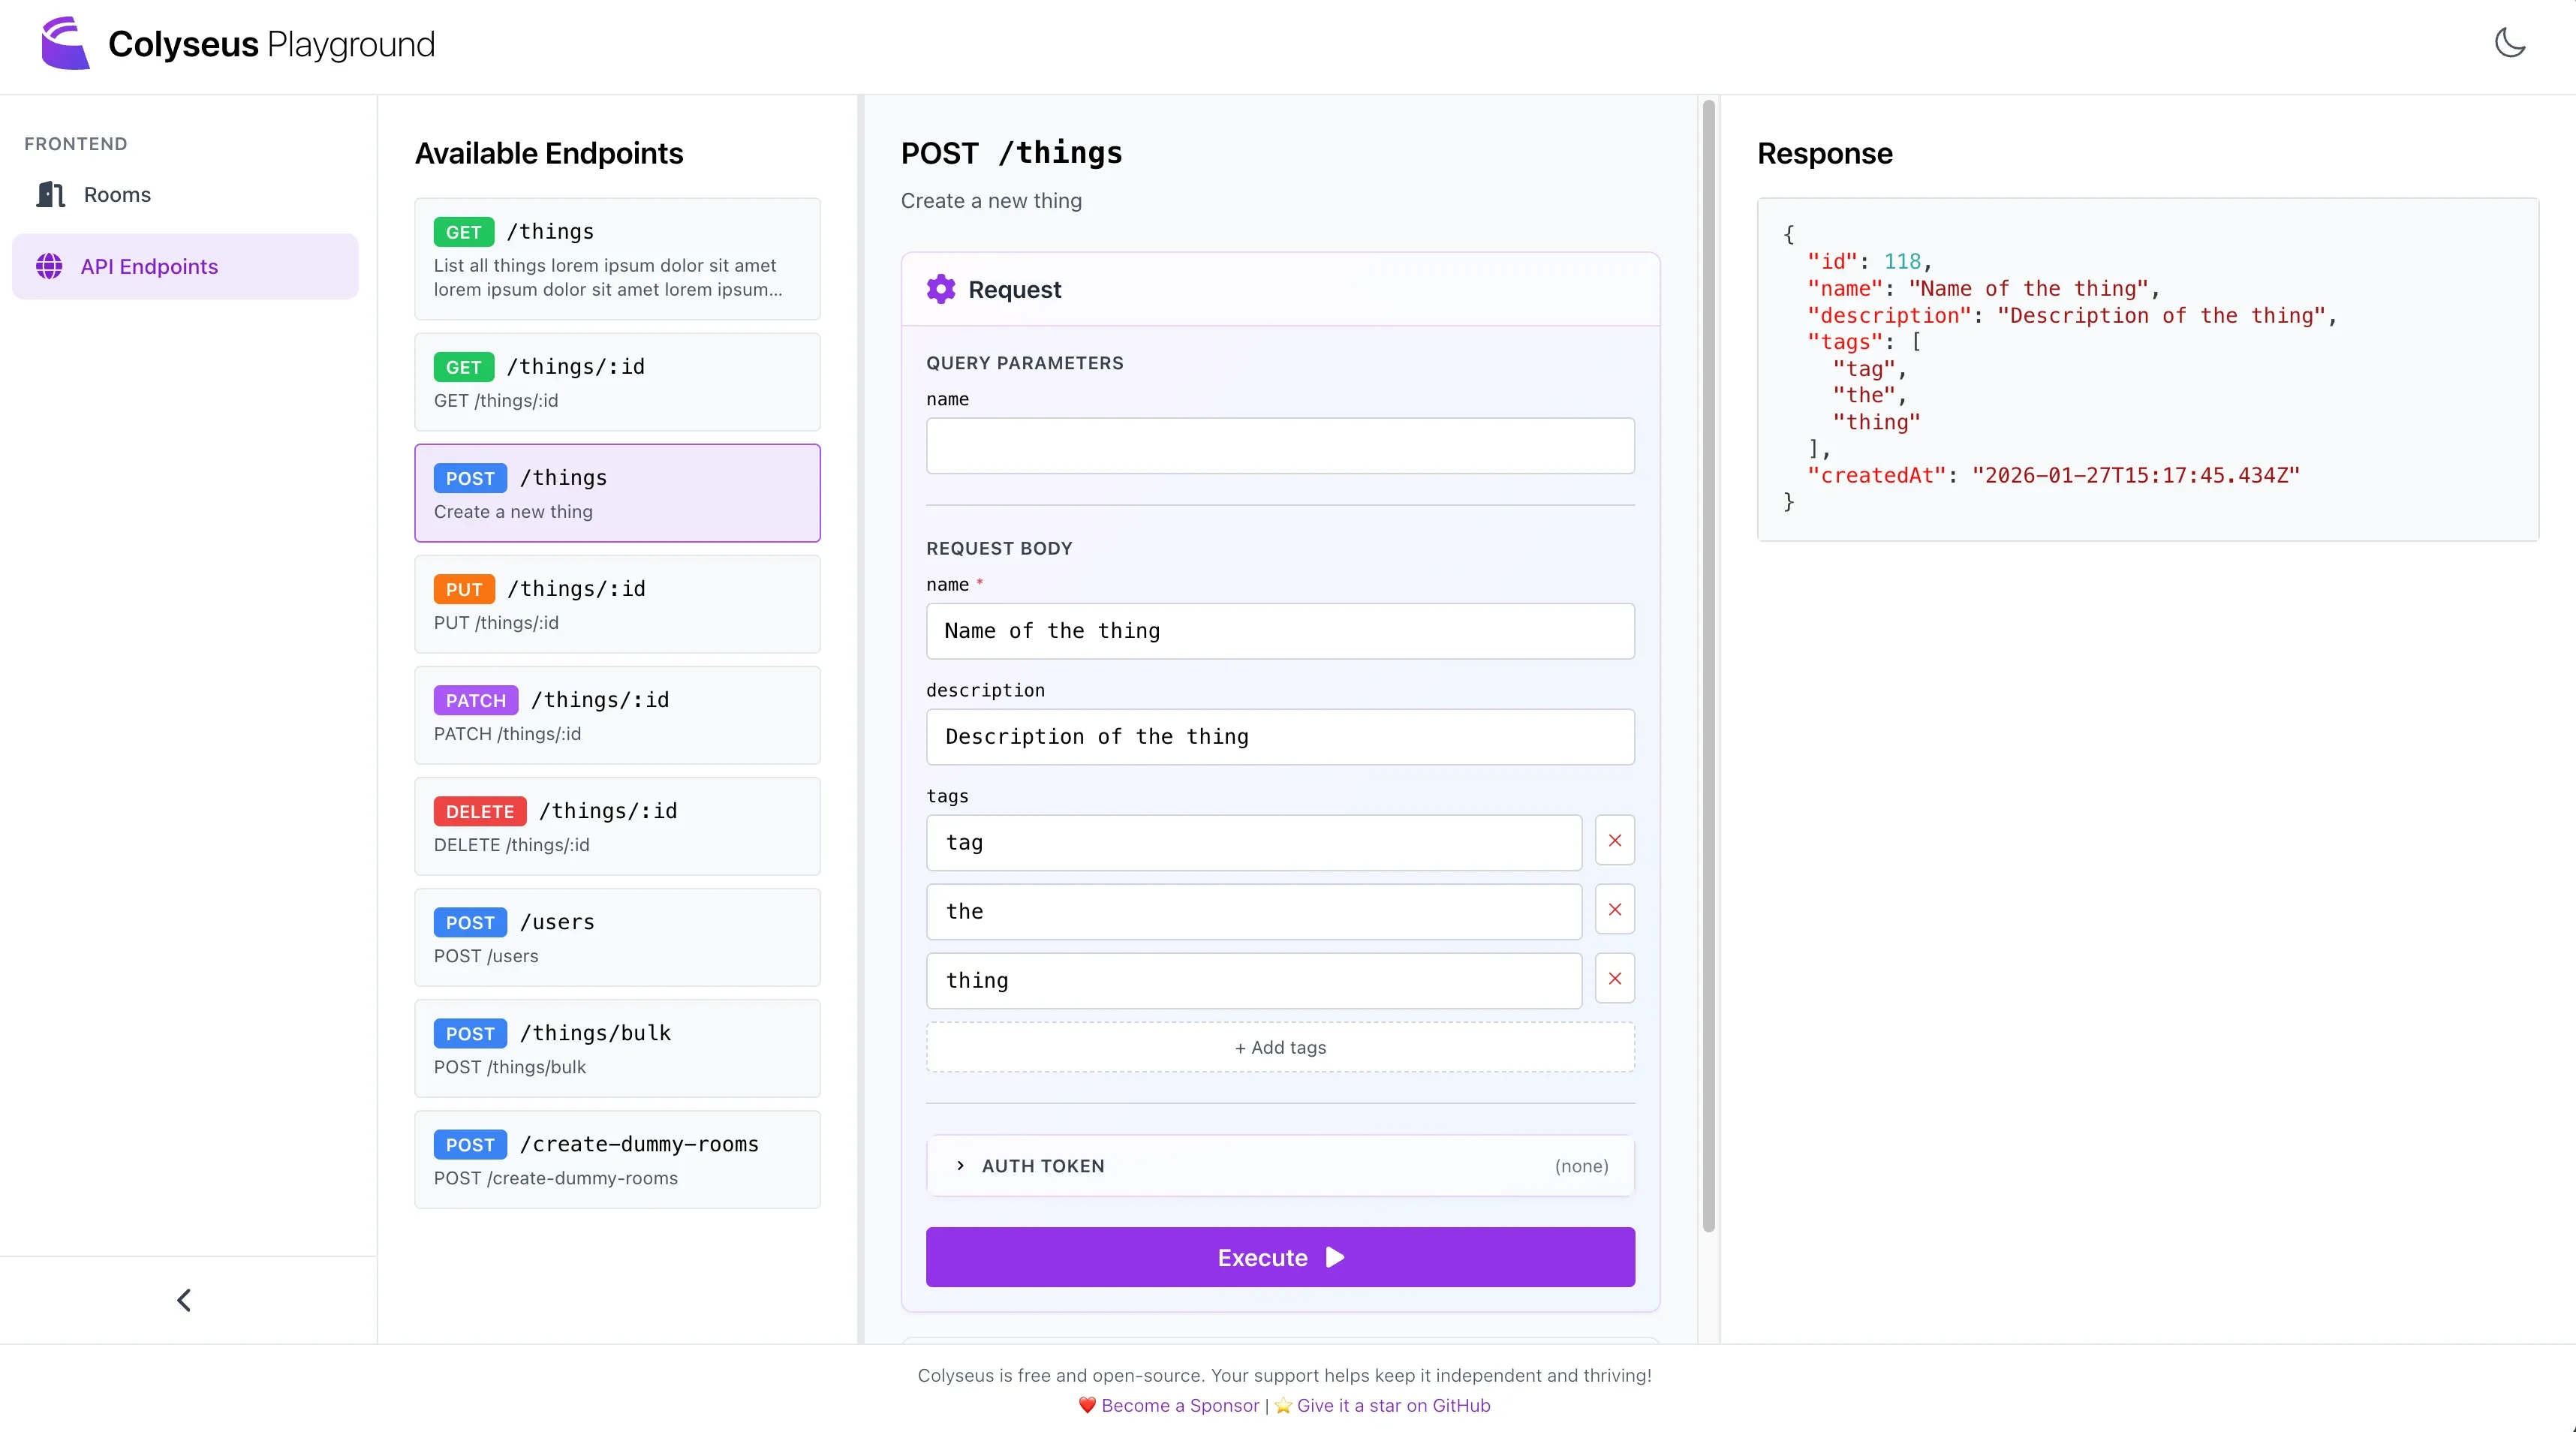Image resolution: width=2576 pixels, height=1432 pixels.
Task: Delete the "thing" tag entry
Action: coord(1614,979)
